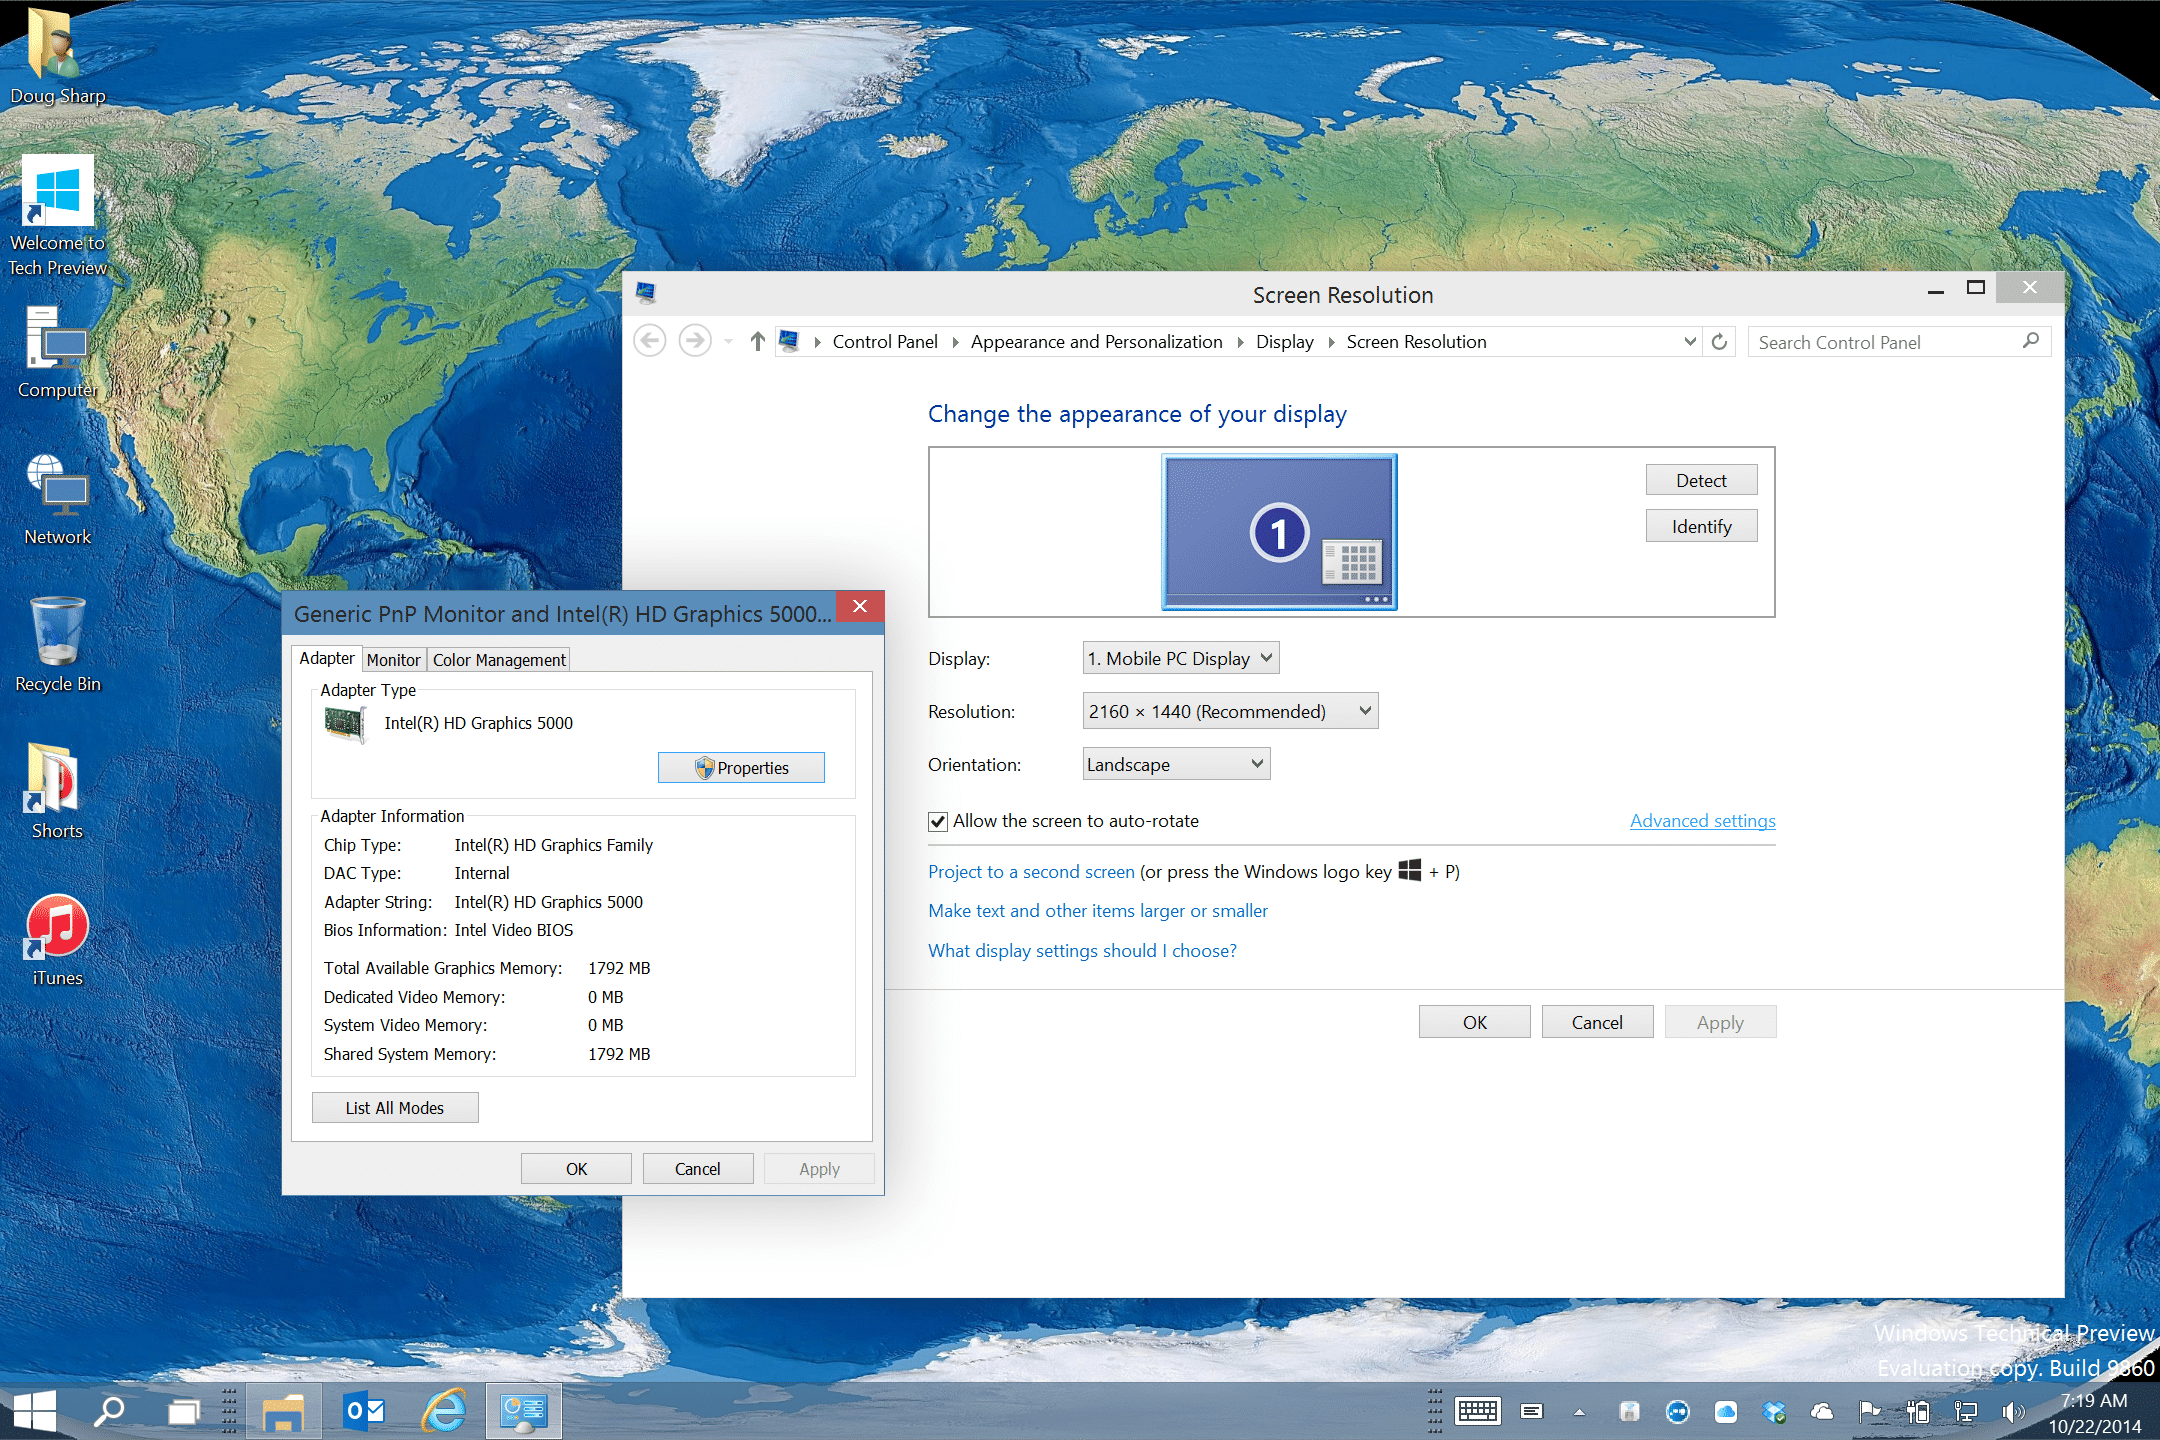The image size is (2160, 1440).
Task: Open the Recycle Bin
Action: click(57, 645)
